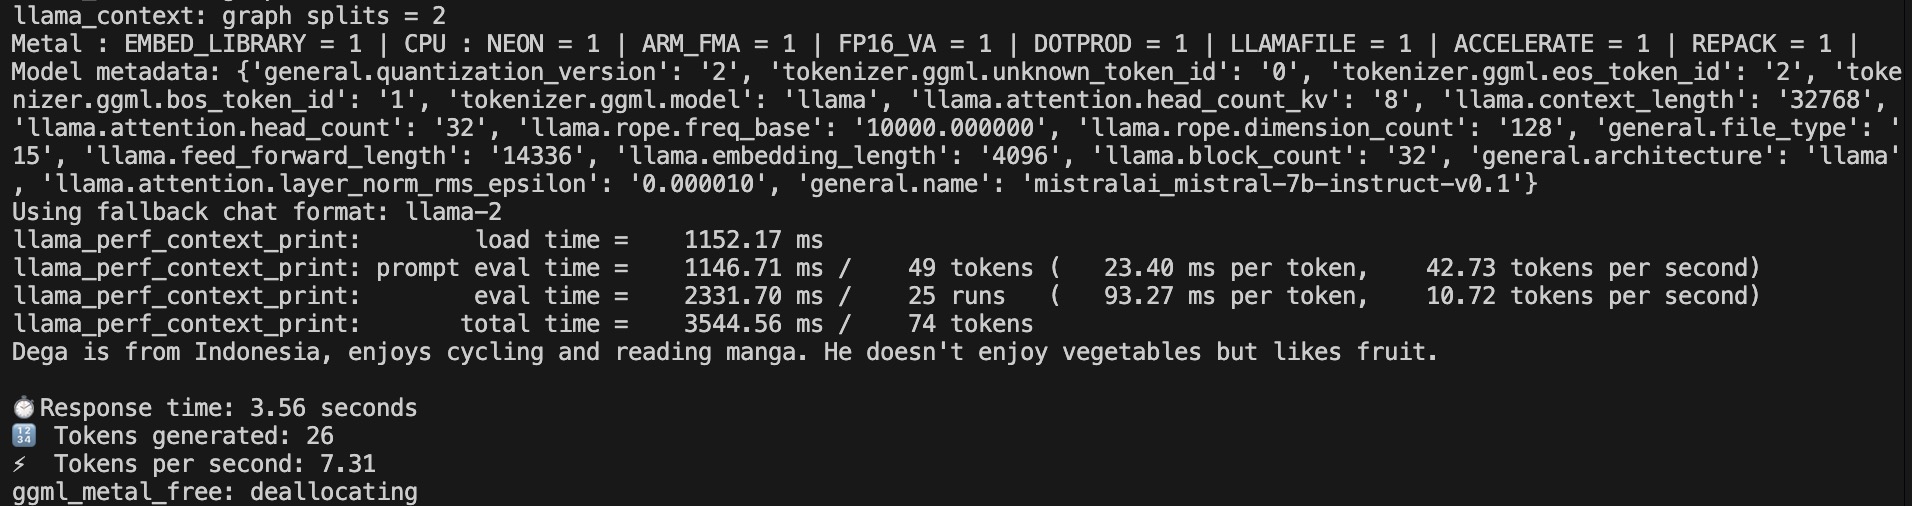Click the 'Response time: 3.56 seconds' line
Screen dimensions: 1912x506
[x=214, y=408]
